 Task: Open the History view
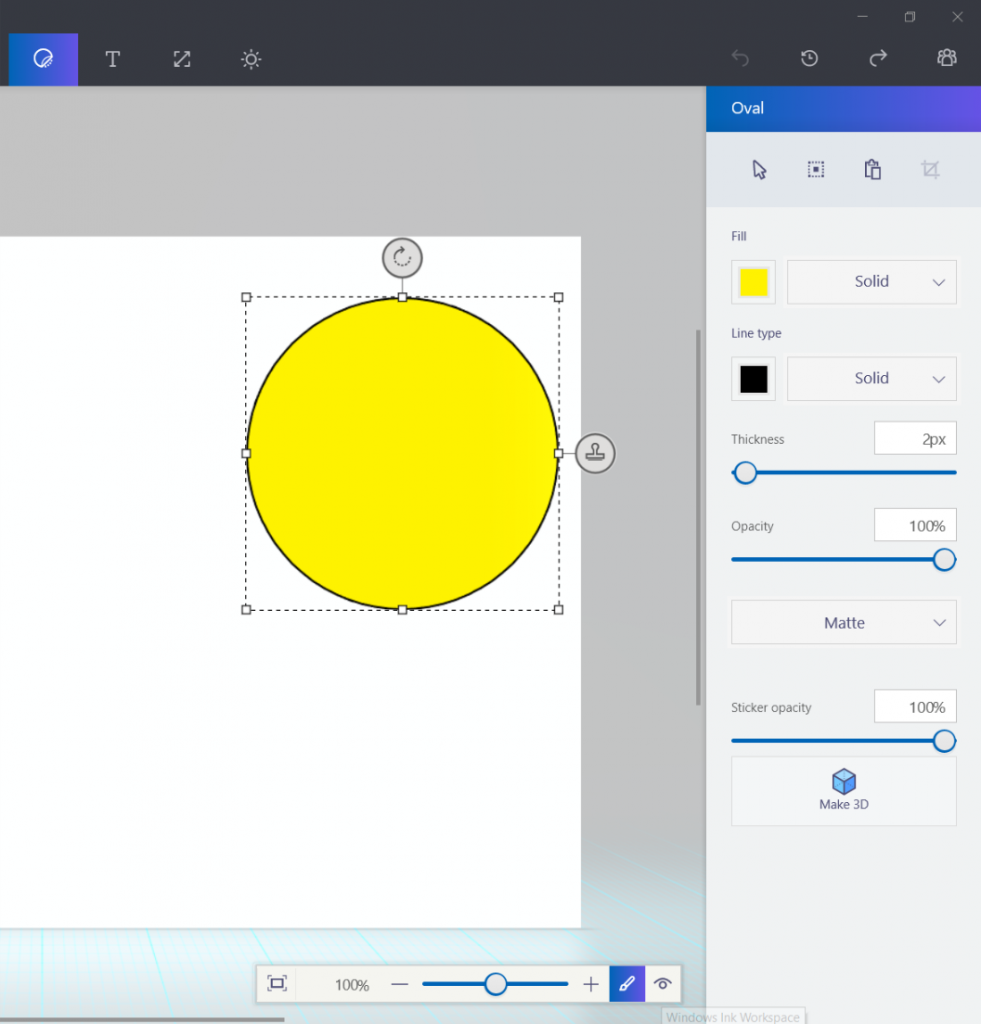[808, 58]
